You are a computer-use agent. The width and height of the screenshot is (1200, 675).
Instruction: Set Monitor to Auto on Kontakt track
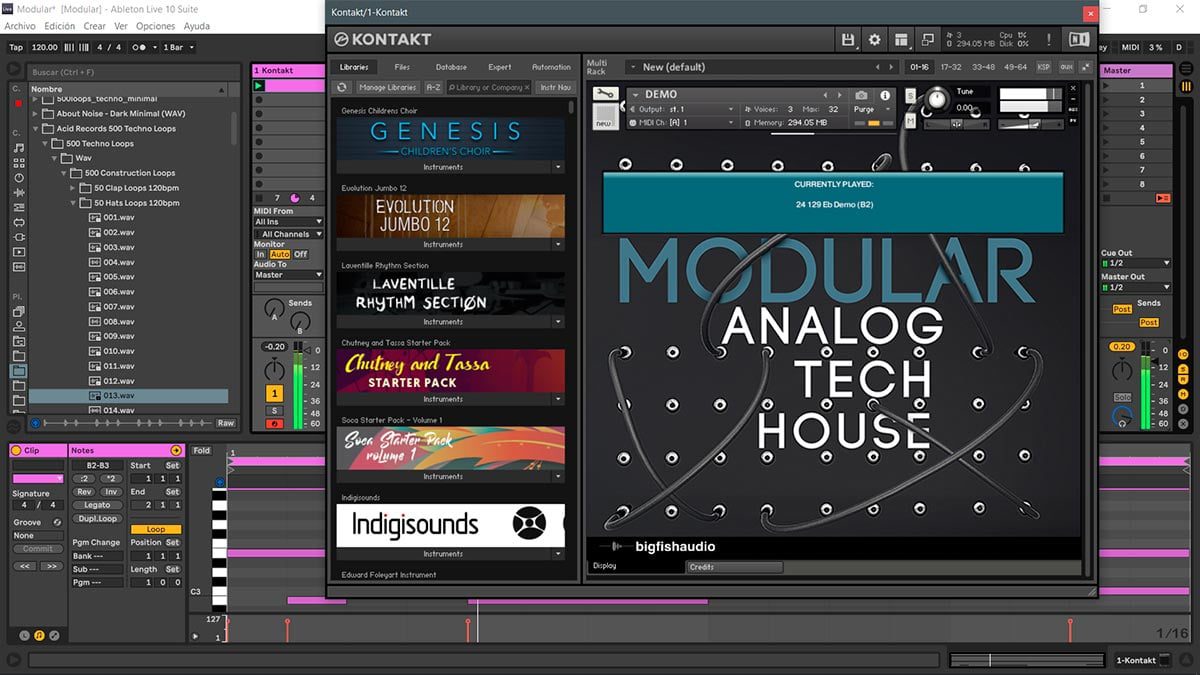(x=280, y=255)
